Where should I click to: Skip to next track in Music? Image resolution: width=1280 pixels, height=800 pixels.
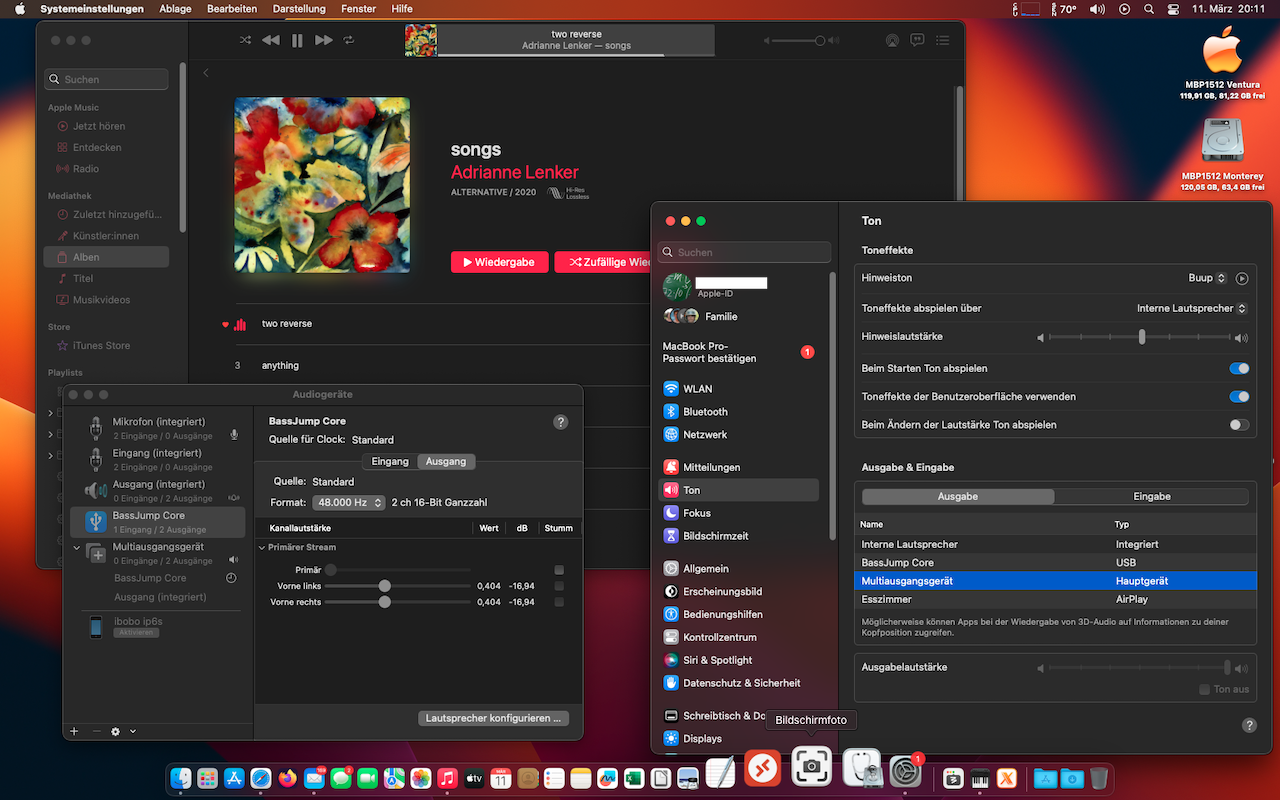(323, 41)
